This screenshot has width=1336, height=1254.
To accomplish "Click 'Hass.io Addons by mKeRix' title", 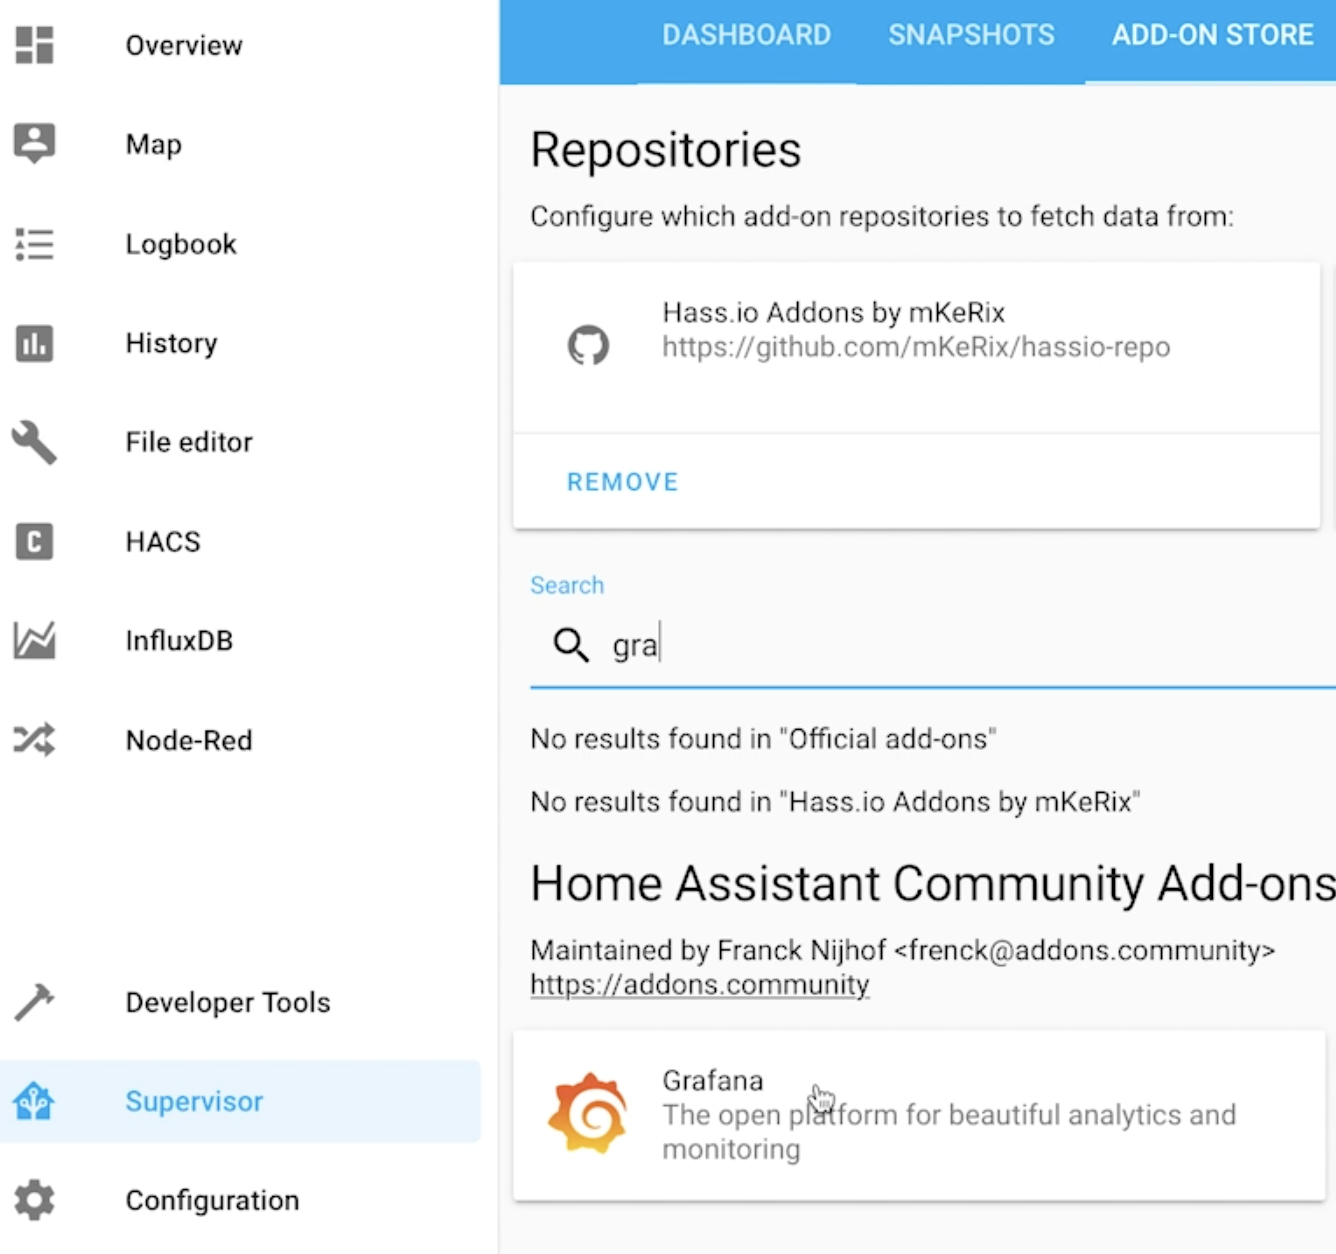I will click(x=833, y=313).
